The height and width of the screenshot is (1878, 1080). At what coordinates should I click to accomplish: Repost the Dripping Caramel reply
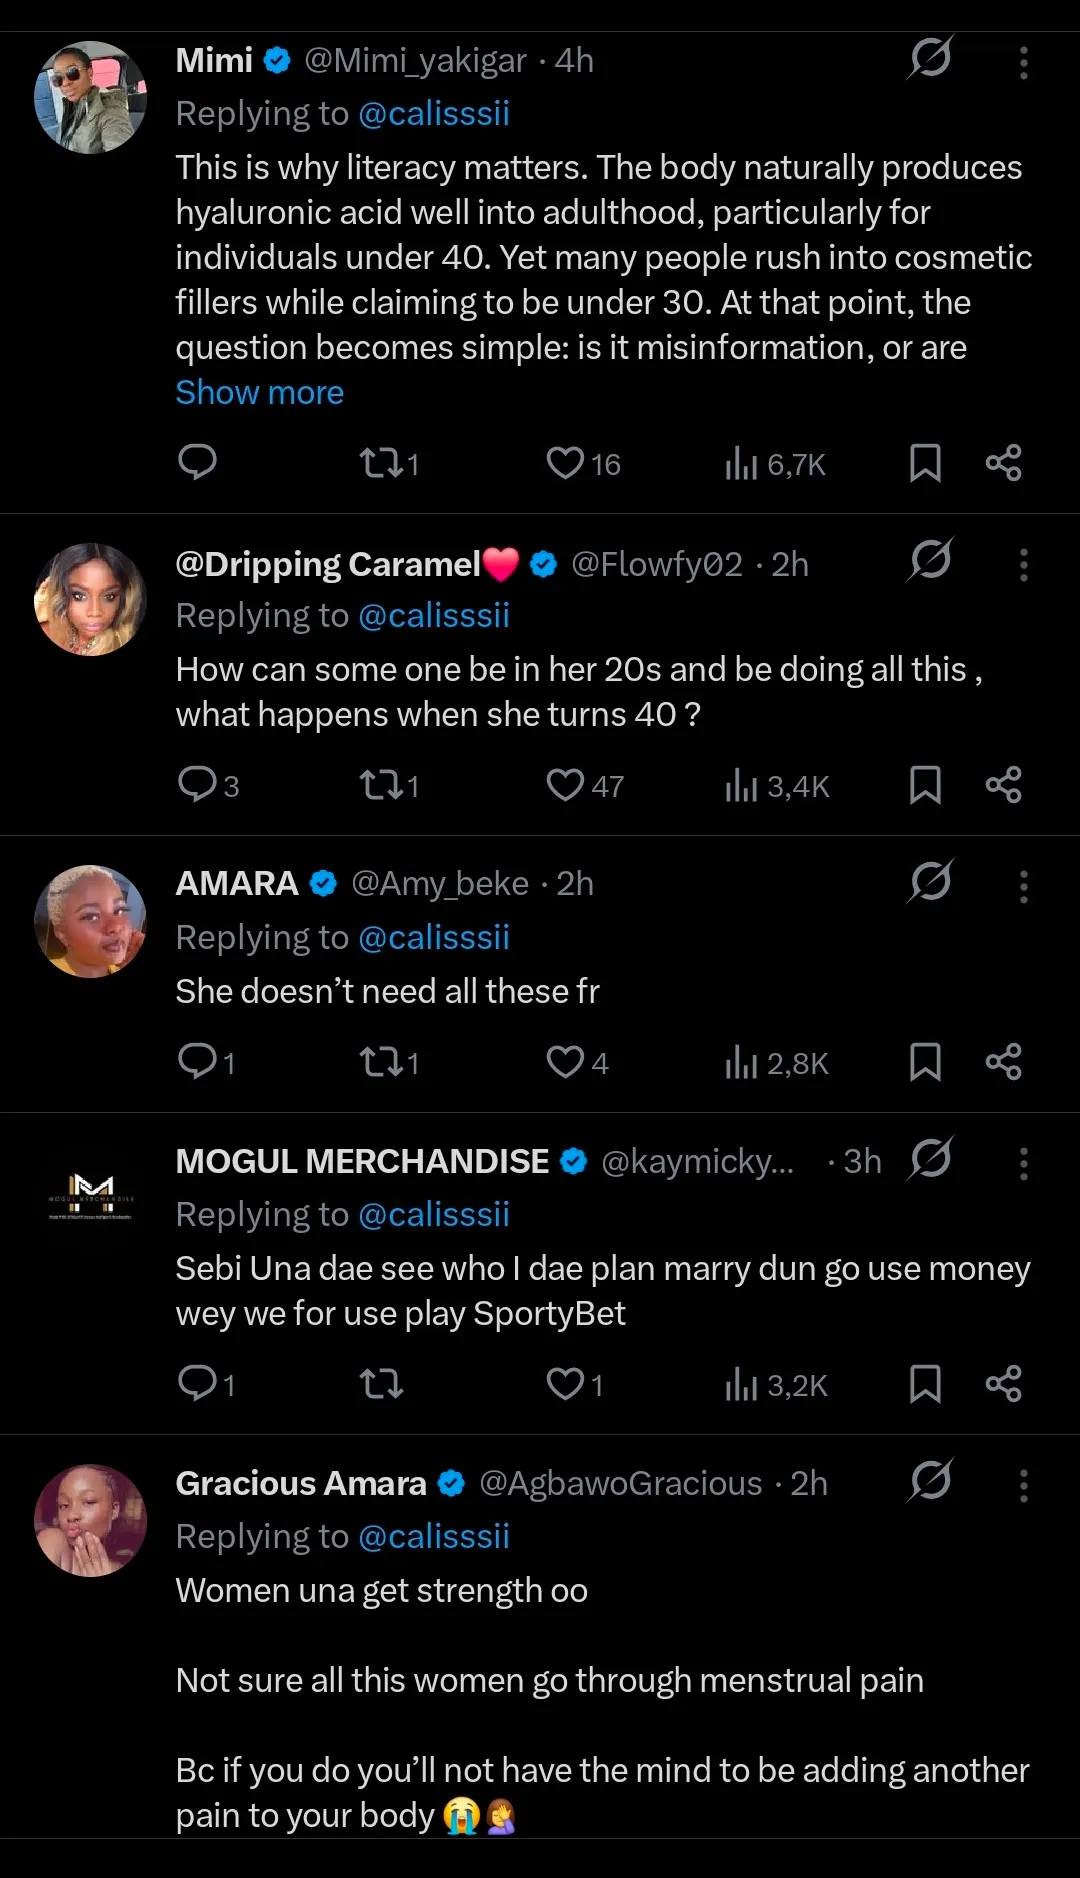[381, 785]
